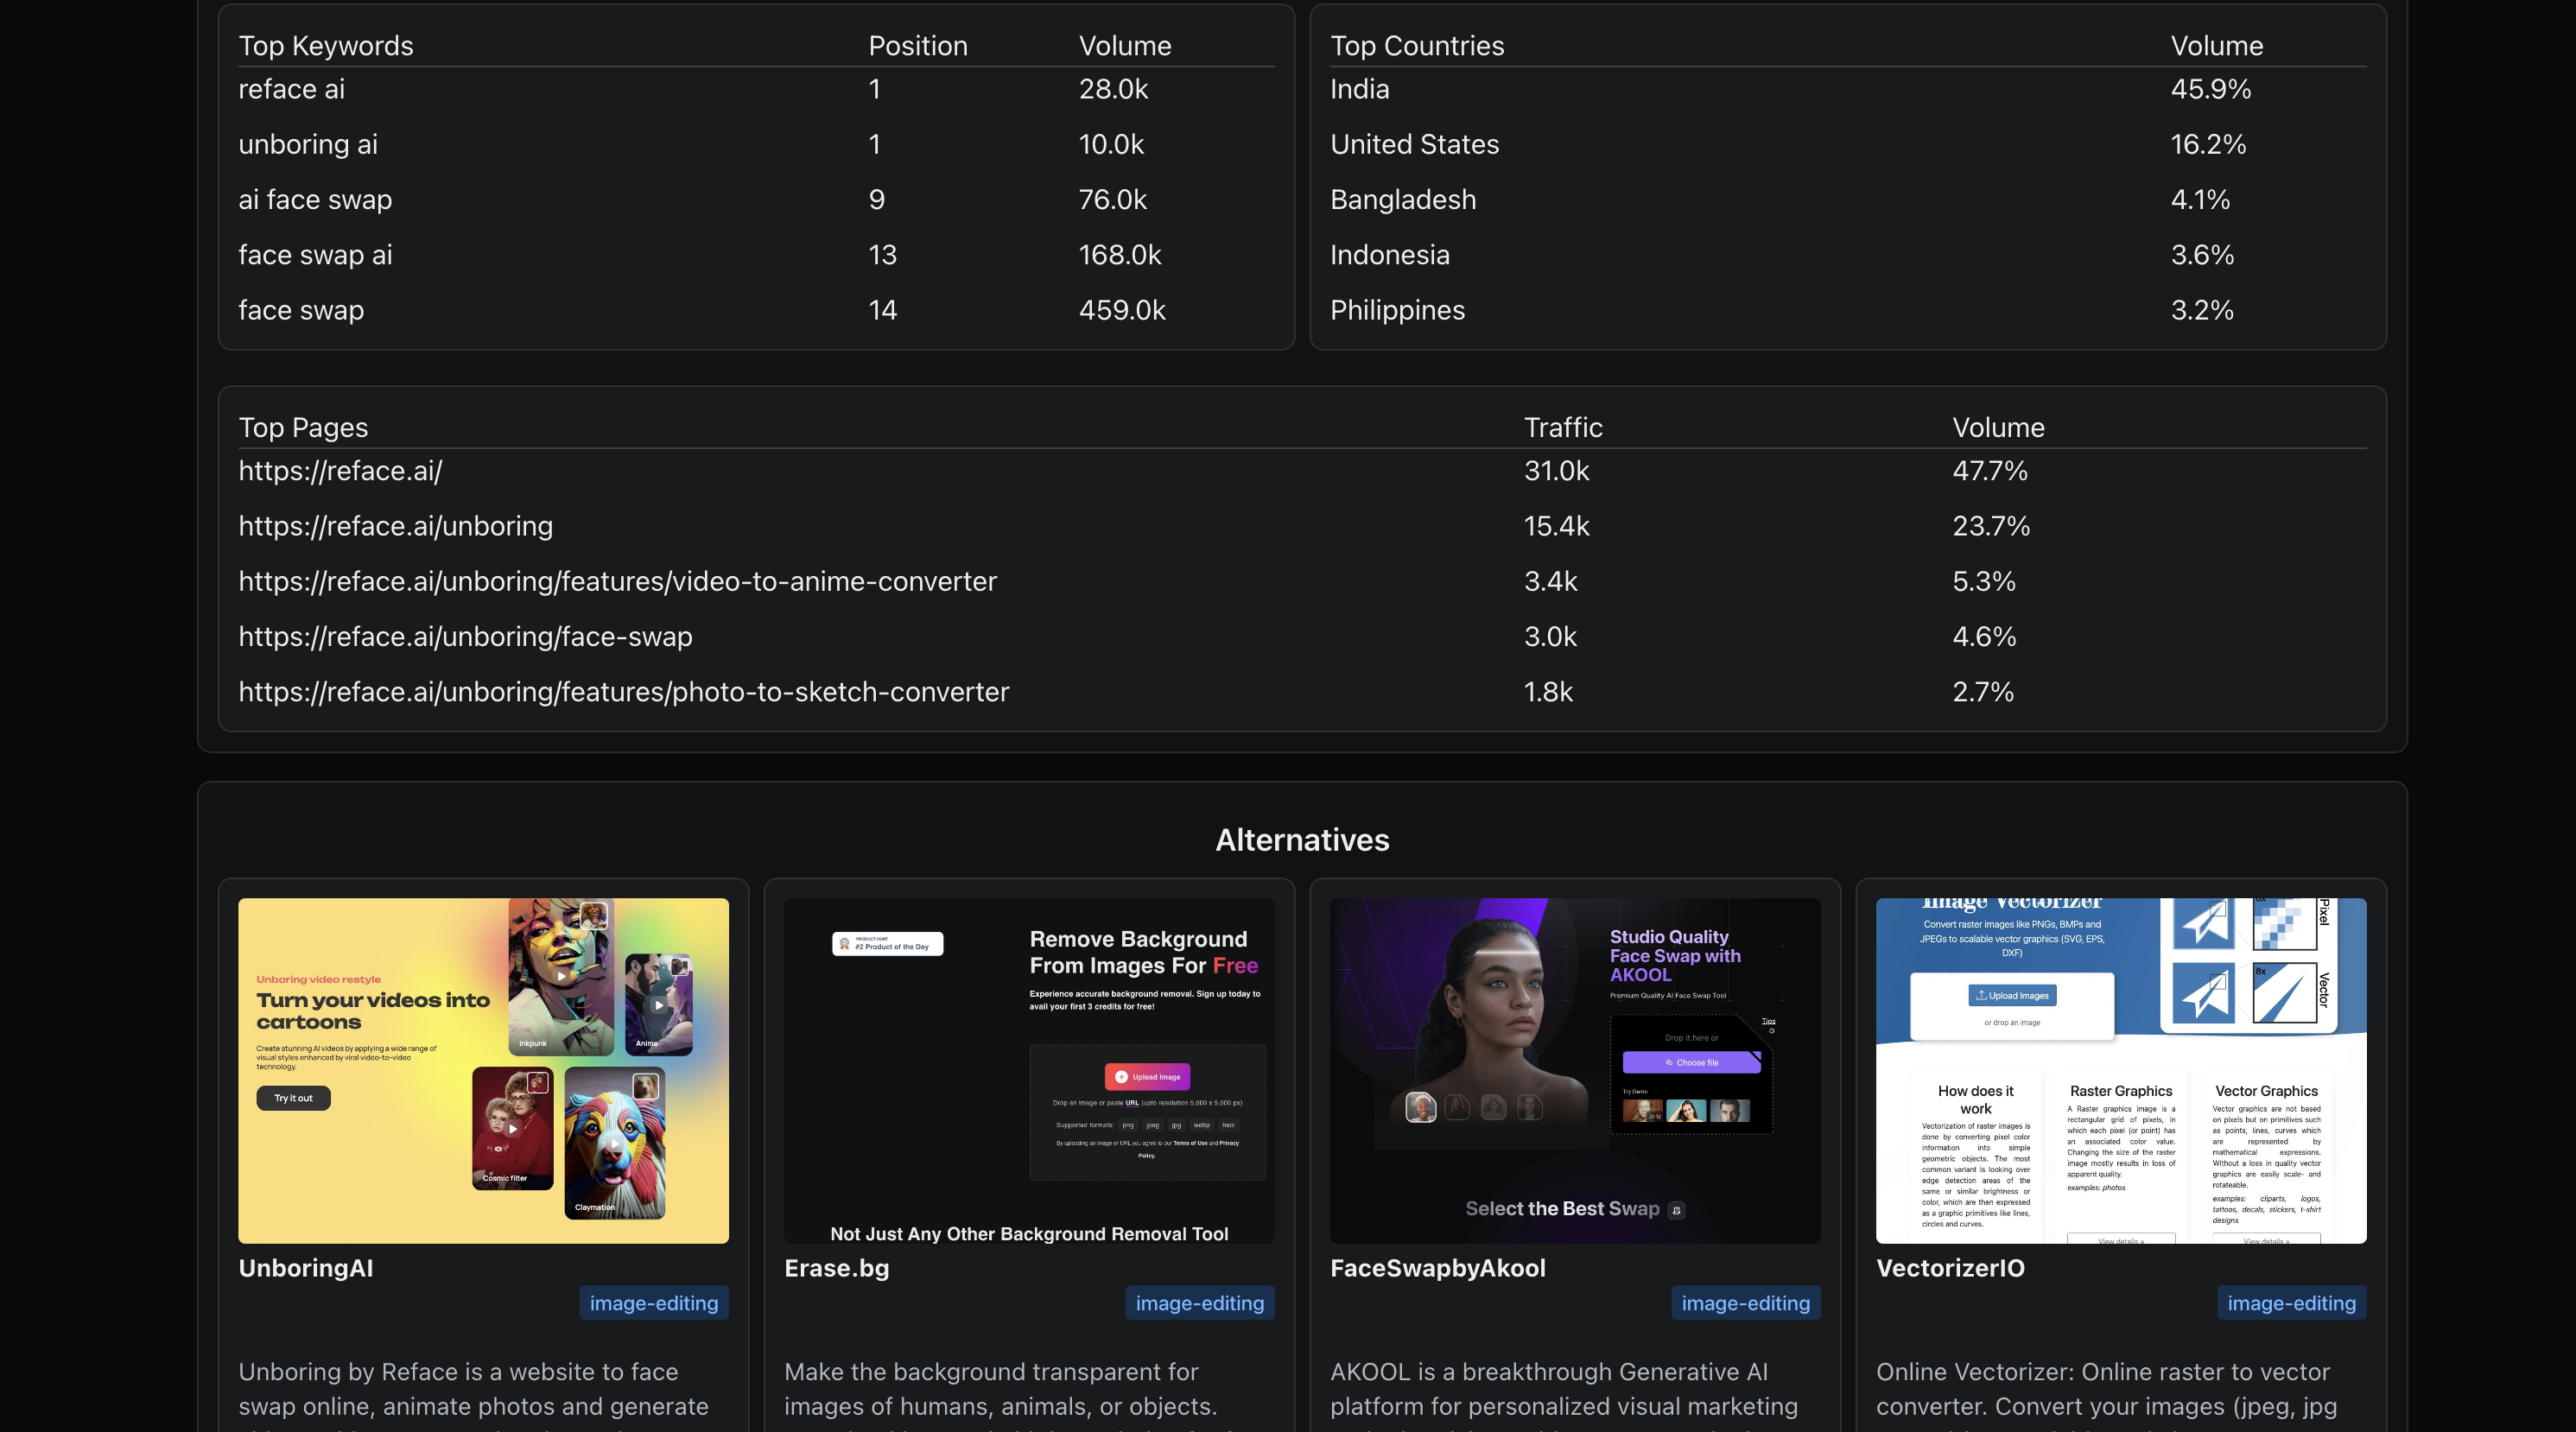
Task: Click the Erase.bg title link
Action: pos(837,1268)
